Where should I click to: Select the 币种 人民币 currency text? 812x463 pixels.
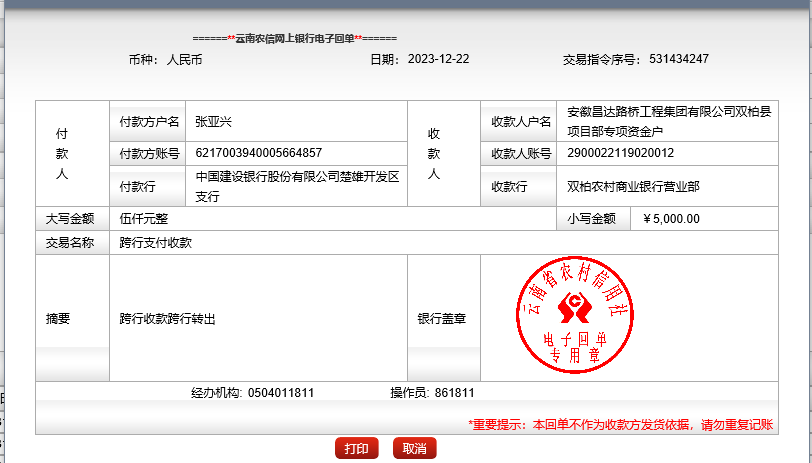coord(166,59)
